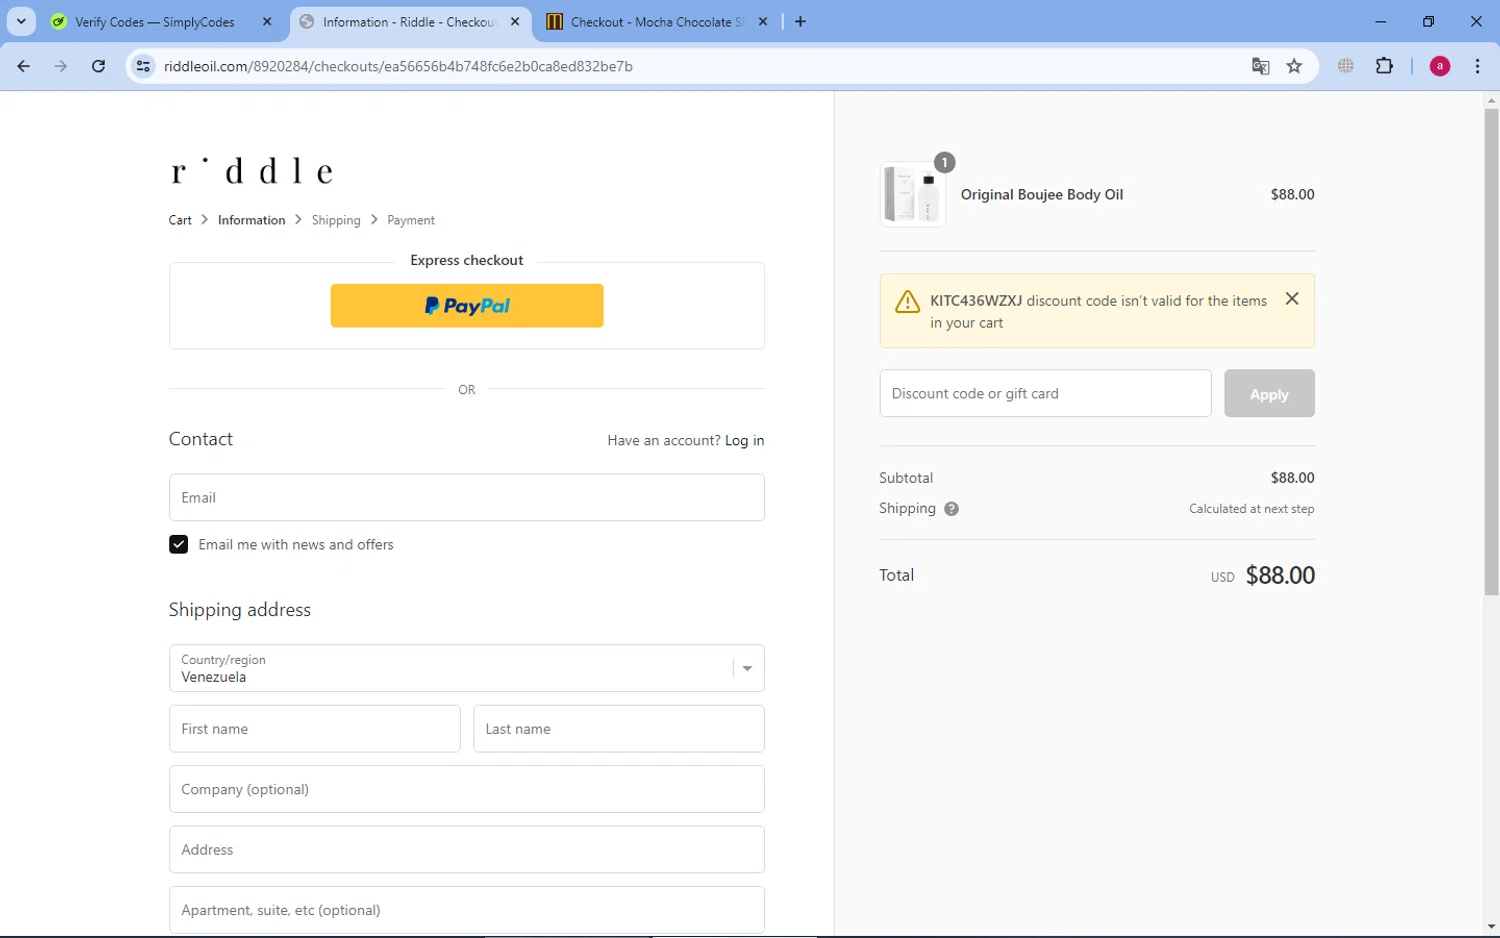The image size is (1500, 938).
Task: Click the globe icon in the toolbar
Action: [1346, 66]
